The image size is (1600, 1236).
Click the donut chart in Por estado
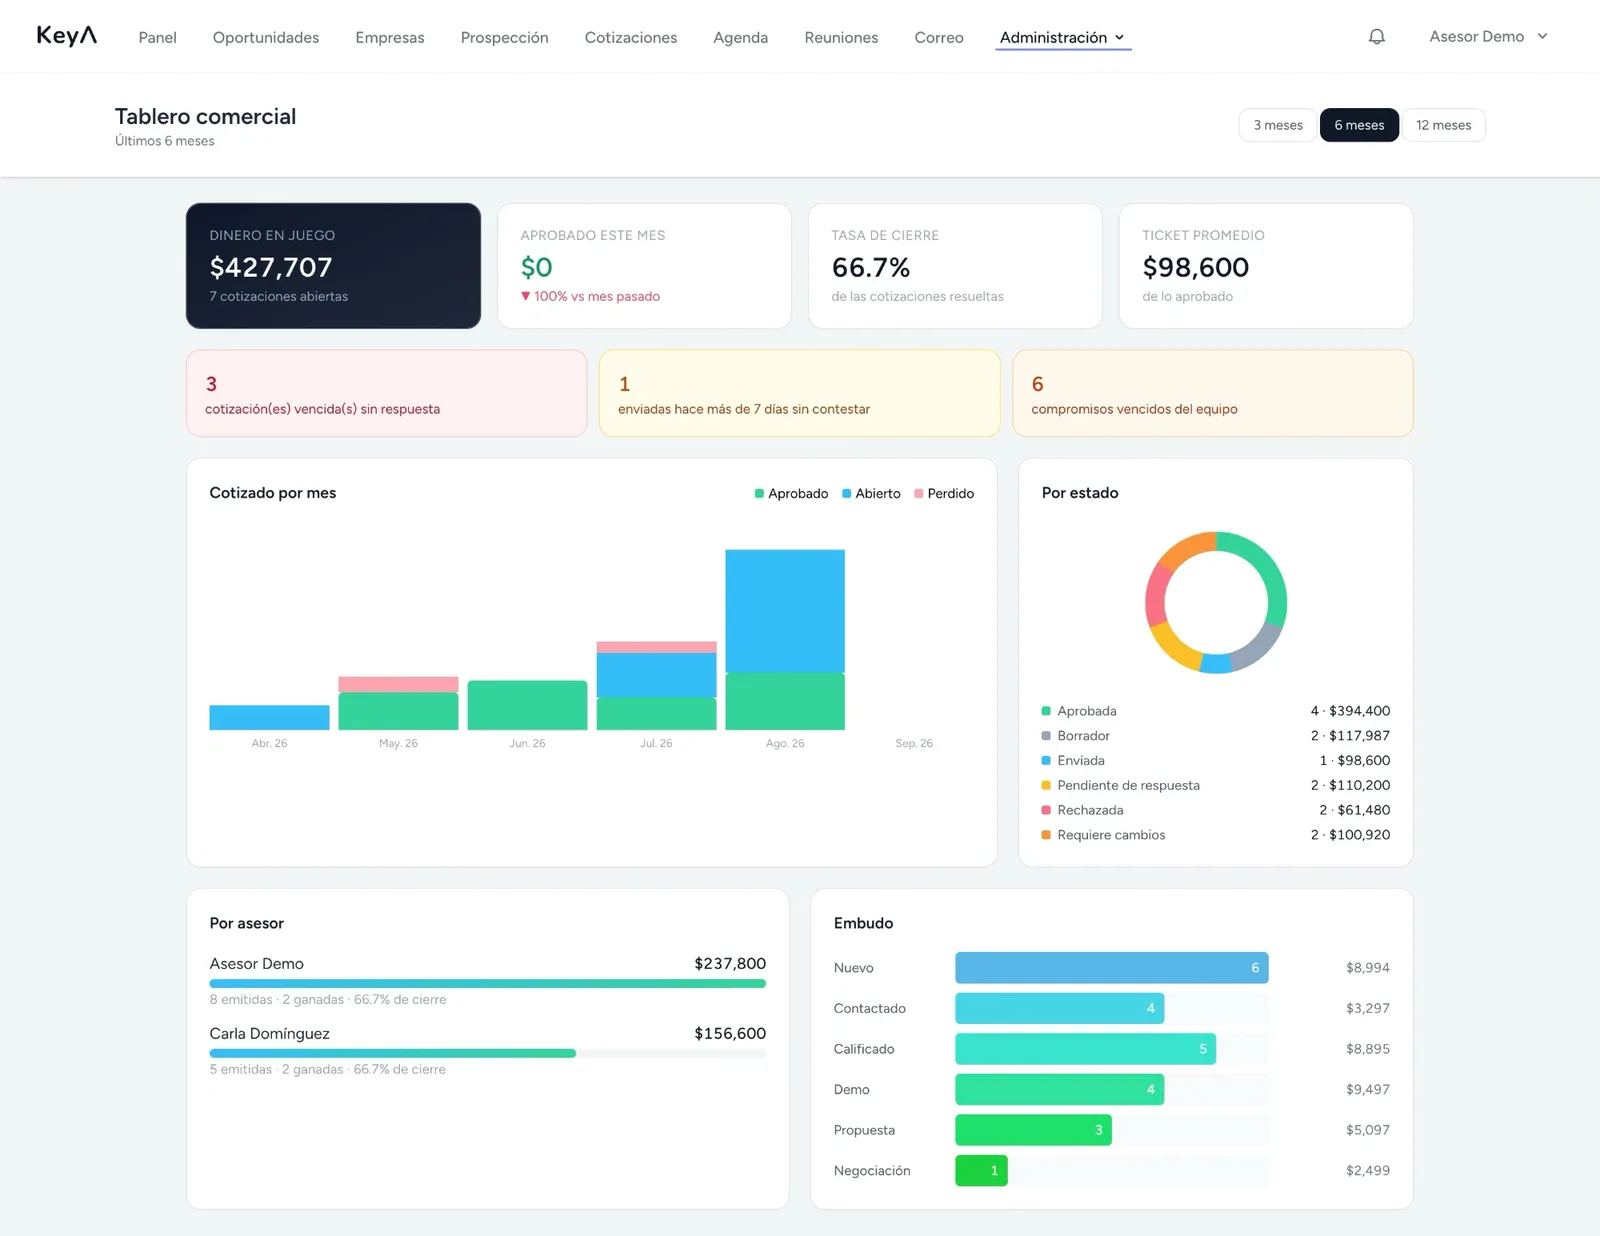tap(1216, 602)
